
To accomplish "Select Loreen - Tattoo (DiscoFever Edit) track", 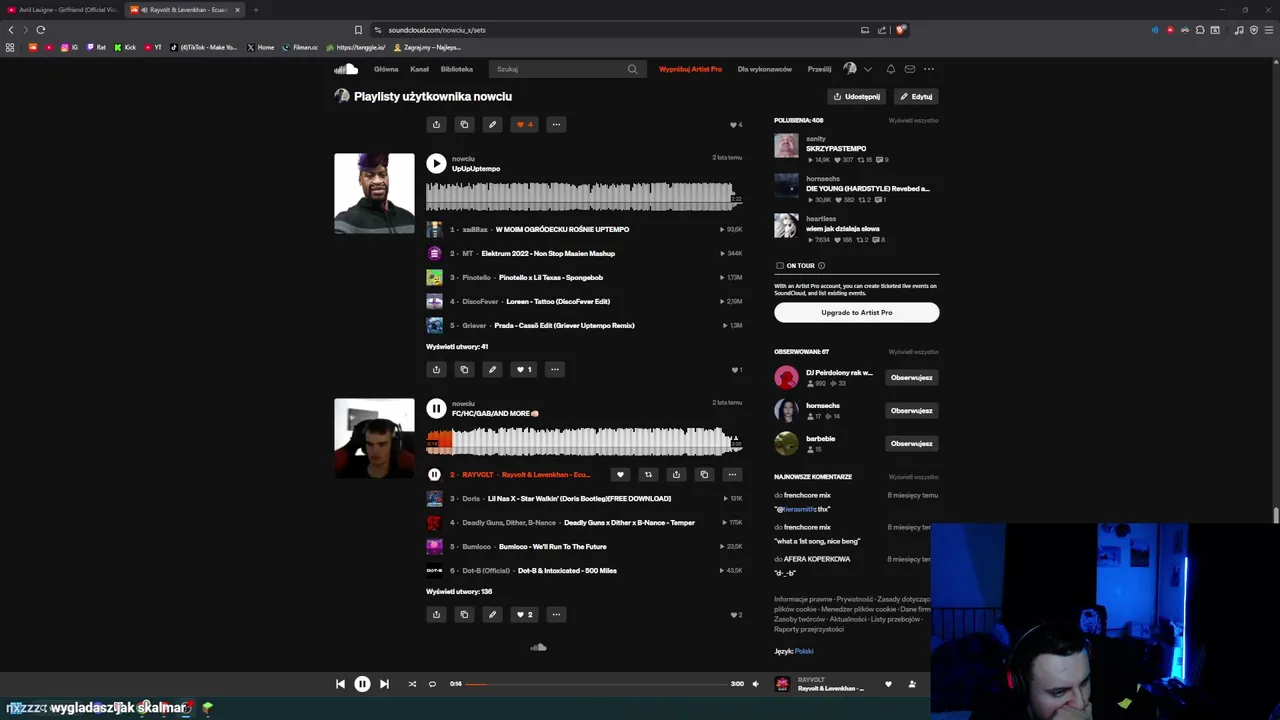I will click(x=558, y=301).
